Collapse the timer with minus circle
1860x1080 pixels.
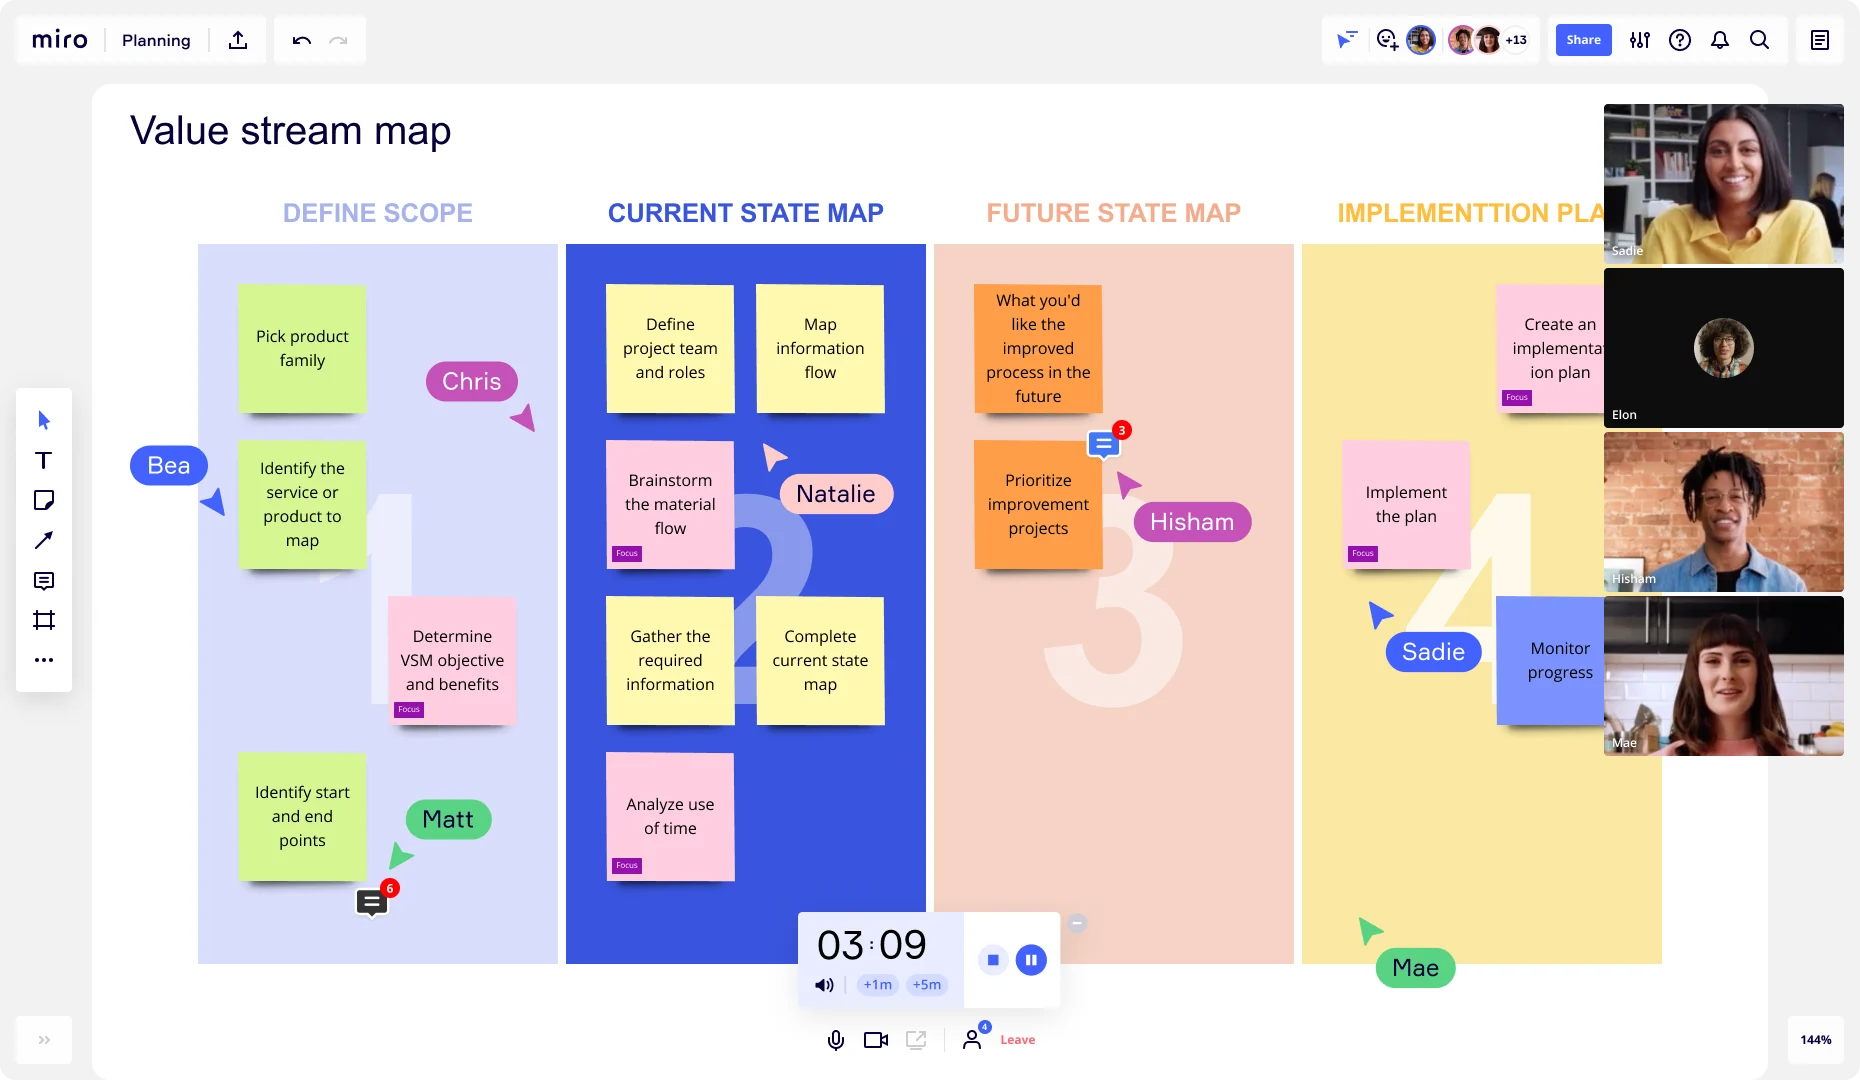1077,924
